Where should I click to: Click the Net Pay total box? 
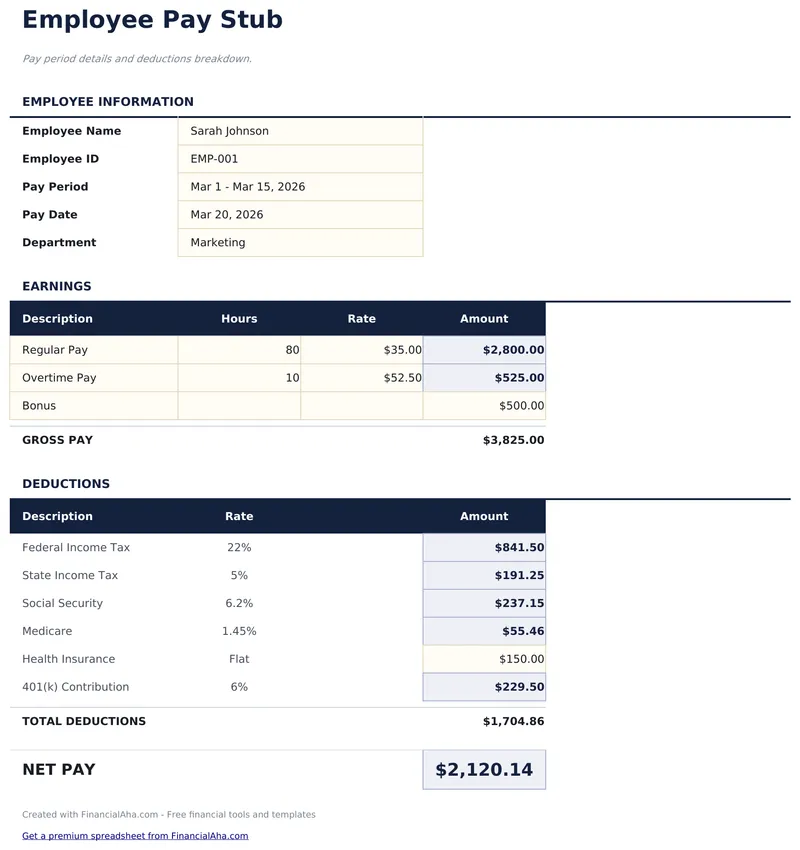click(484, 770)
